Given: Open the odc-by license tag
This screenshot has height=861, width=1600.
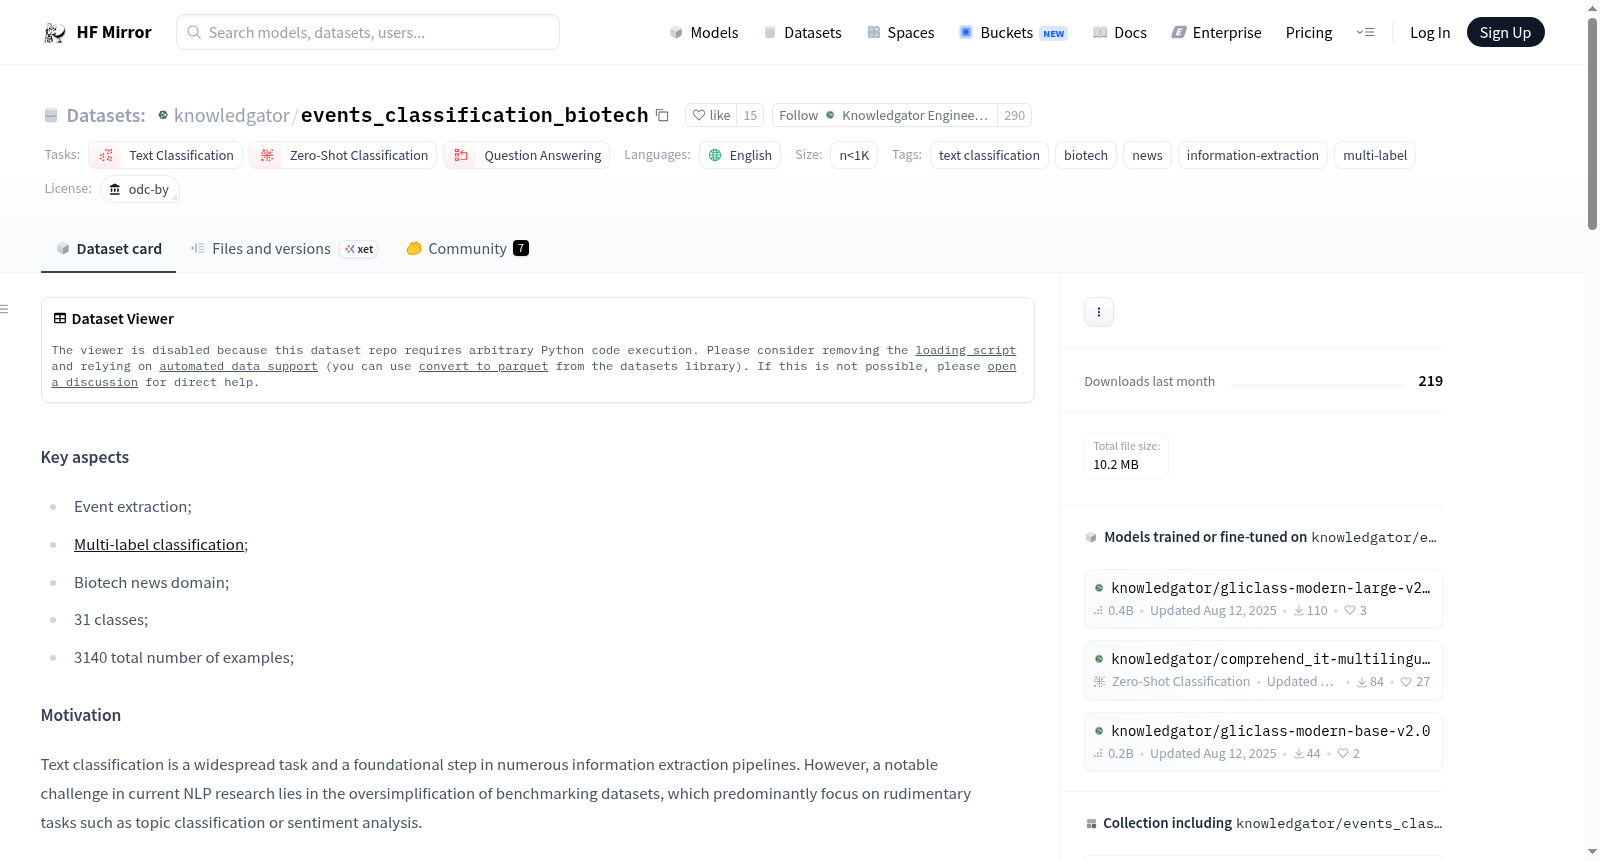Looking at the screenshot, I should [x=140, y=189].
